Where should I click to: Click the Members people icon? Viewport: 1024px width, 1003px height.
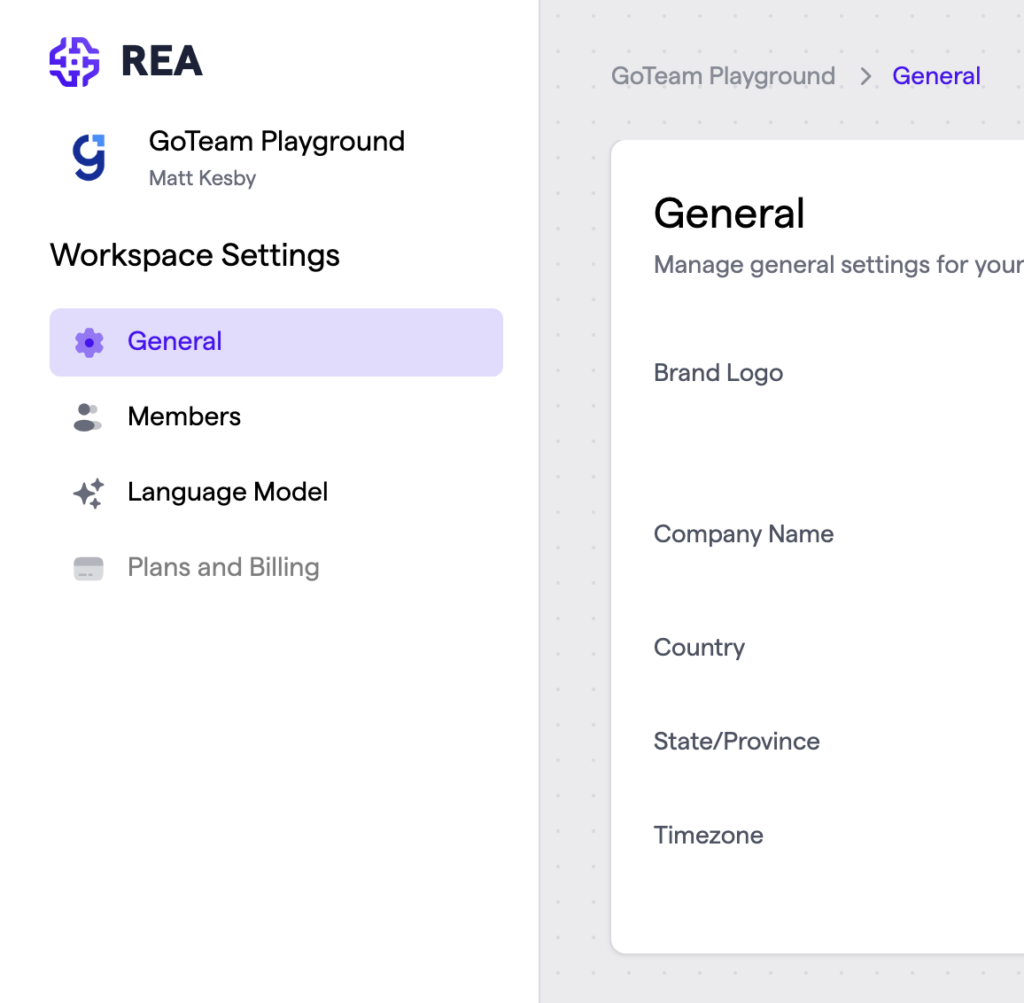[89, 417]
